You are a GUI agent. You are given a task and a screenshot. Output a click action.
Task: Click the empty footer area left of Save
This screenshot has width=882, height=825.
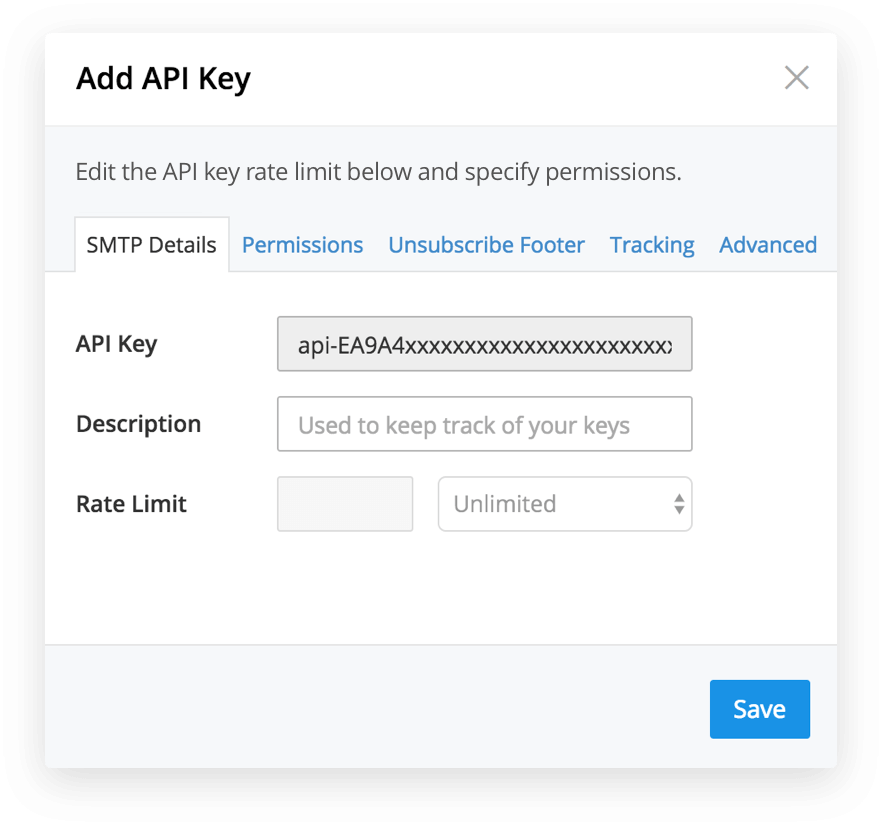coord(370,709)
